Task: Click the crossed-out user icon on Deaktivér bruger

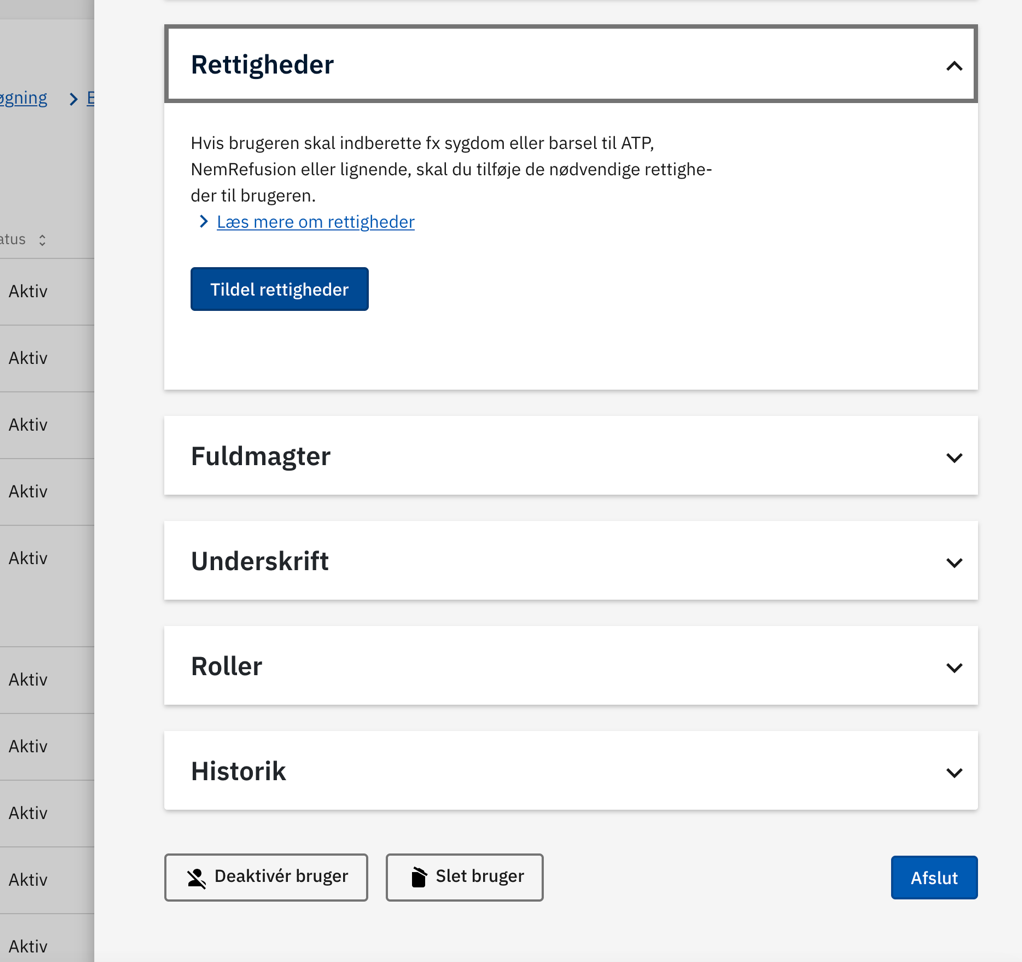Action: pyautogui.click(x=196, y=878)
